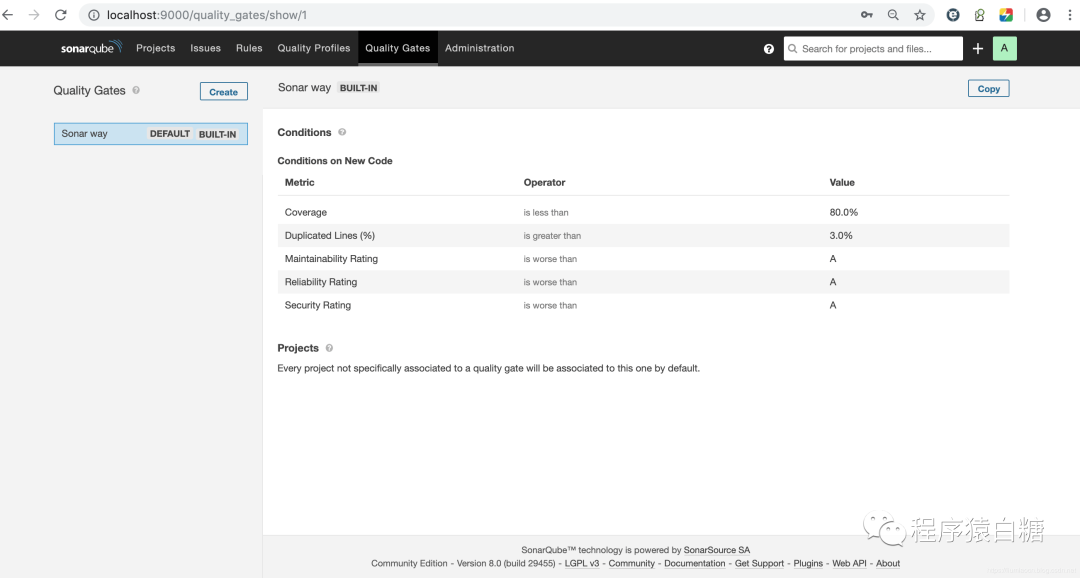Click the Coverage metric row
Image resolution: width=1080 pixels, height=578 pixels.
coord(643,212)
